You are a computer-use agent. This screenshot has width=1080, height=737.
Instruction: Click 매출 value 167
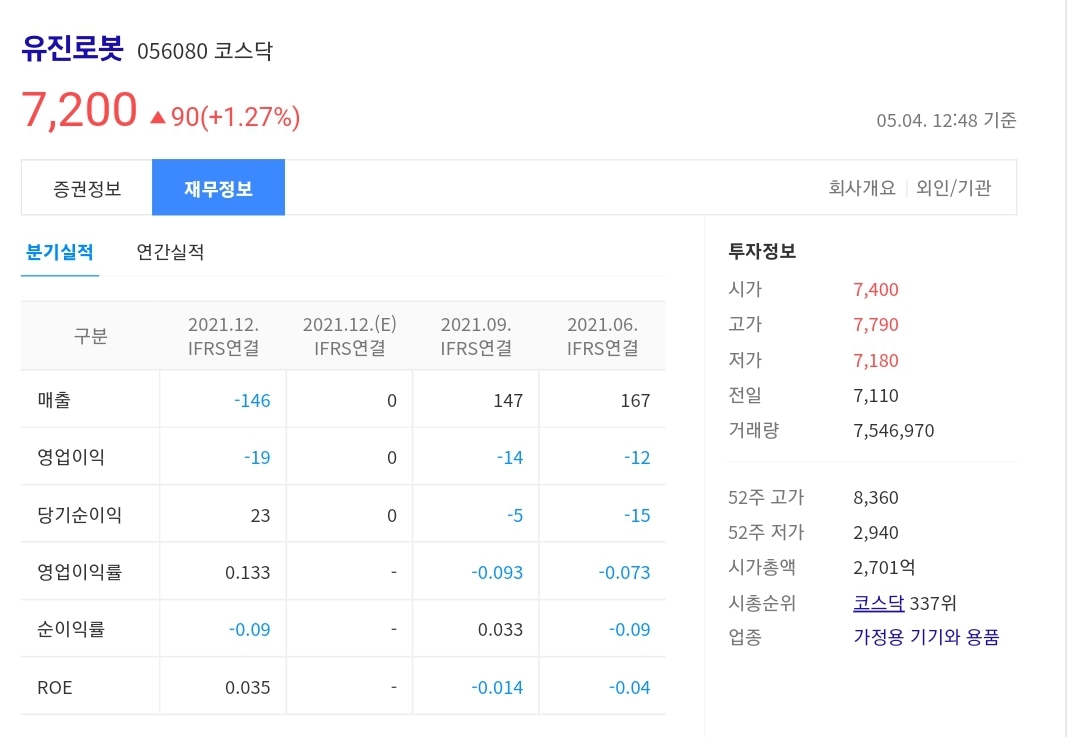(x=635, y=401)
